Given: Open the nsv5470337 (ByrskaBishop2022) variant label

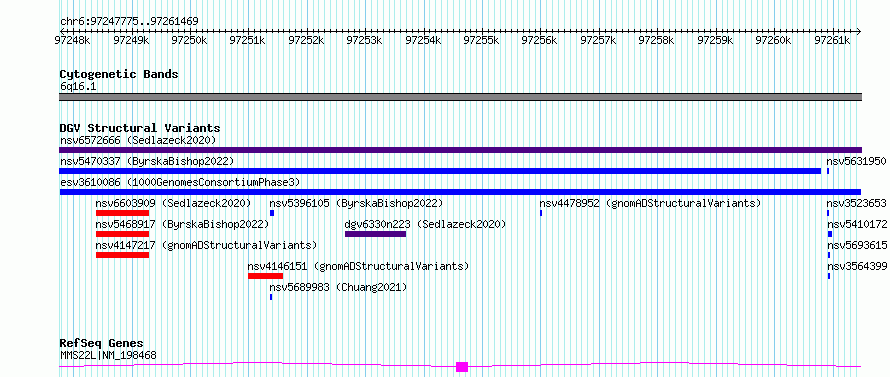Looking at the screenshot, I should (147, 161).
